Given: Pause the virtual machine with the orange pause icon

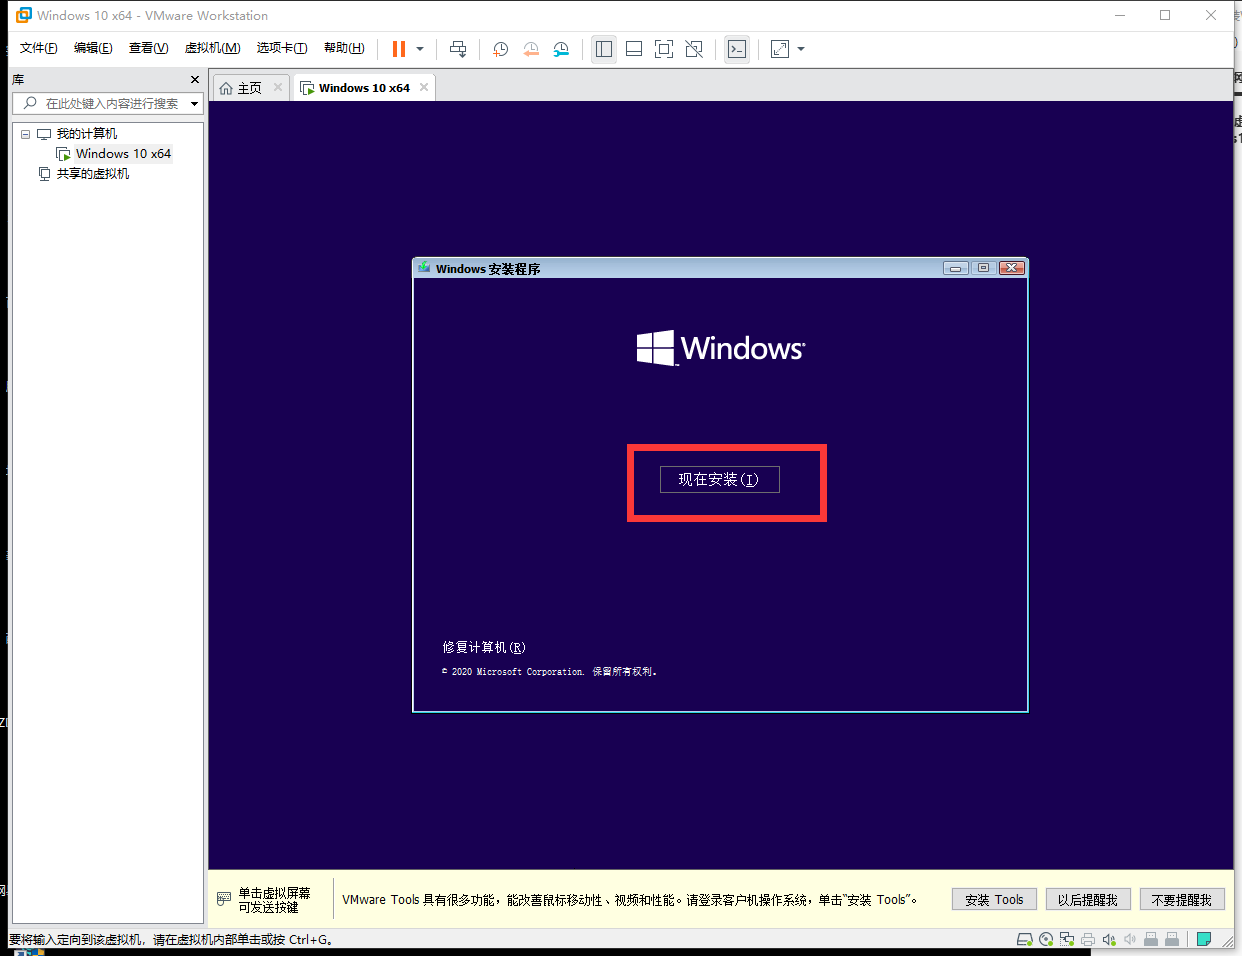Looking at the screenshot, I should click(399, 49).
